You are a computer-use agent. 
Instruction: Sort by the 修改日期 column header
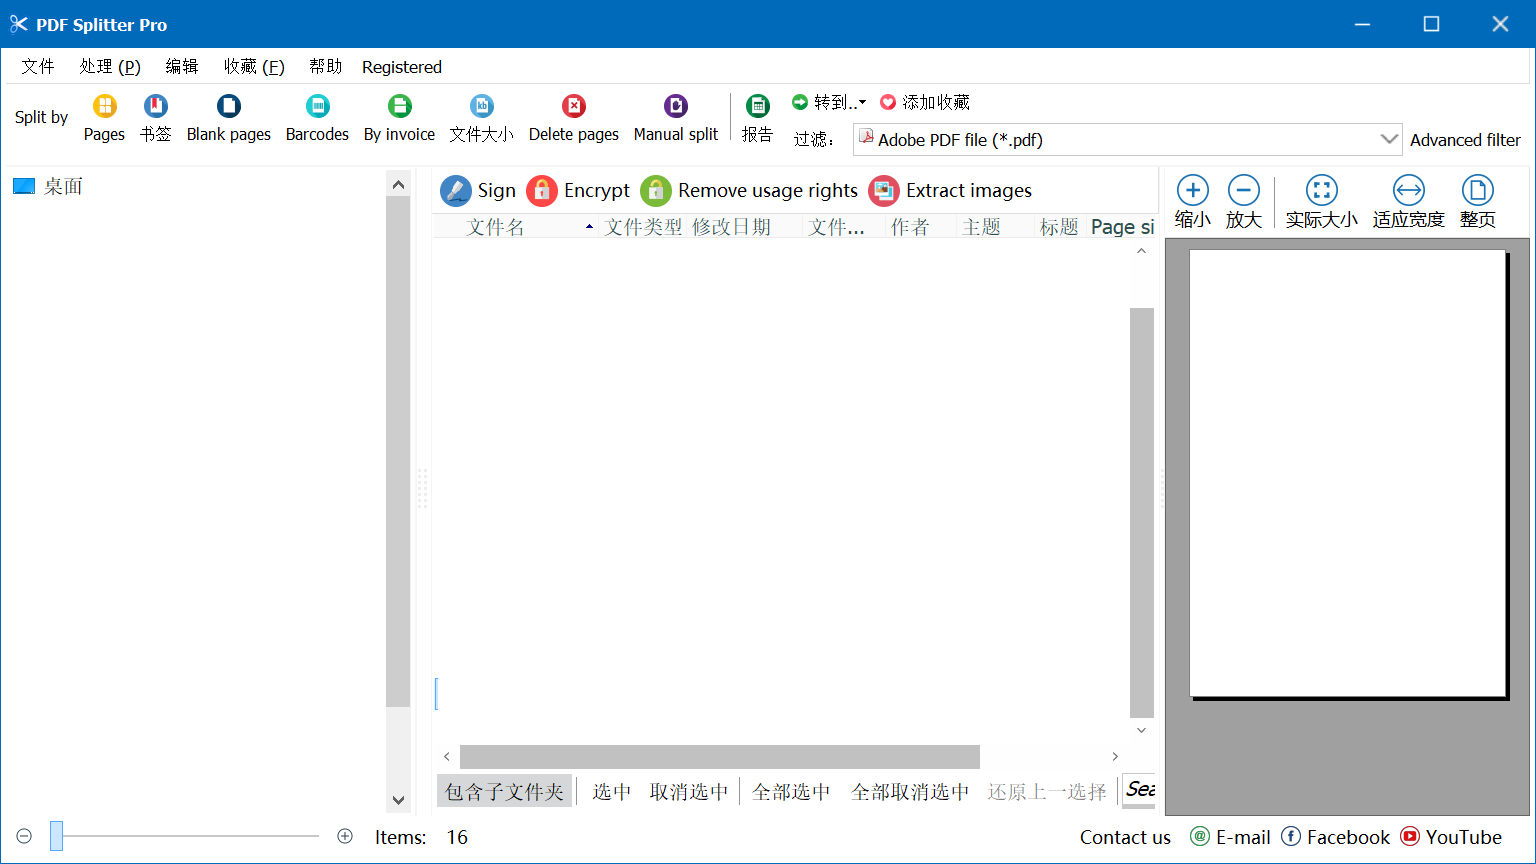[745, 227]
